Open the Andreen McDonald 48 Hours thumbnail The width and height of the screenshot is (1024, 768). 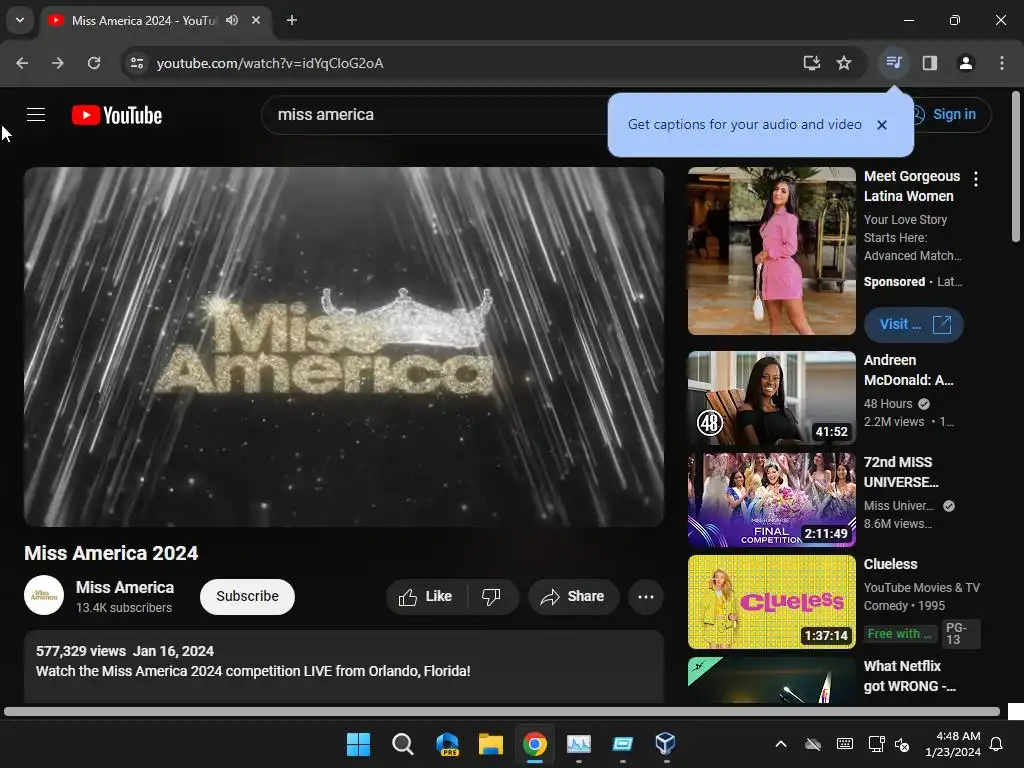point(771,398)
